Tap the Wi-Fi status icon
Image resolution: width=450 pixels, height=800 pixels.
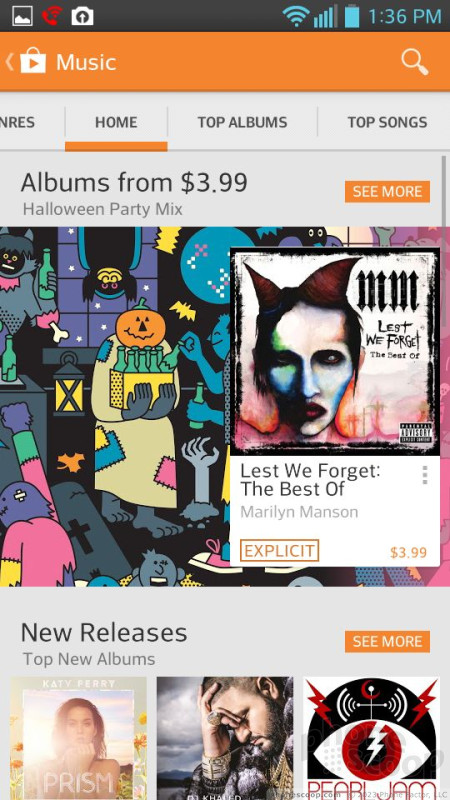(296, 16)
